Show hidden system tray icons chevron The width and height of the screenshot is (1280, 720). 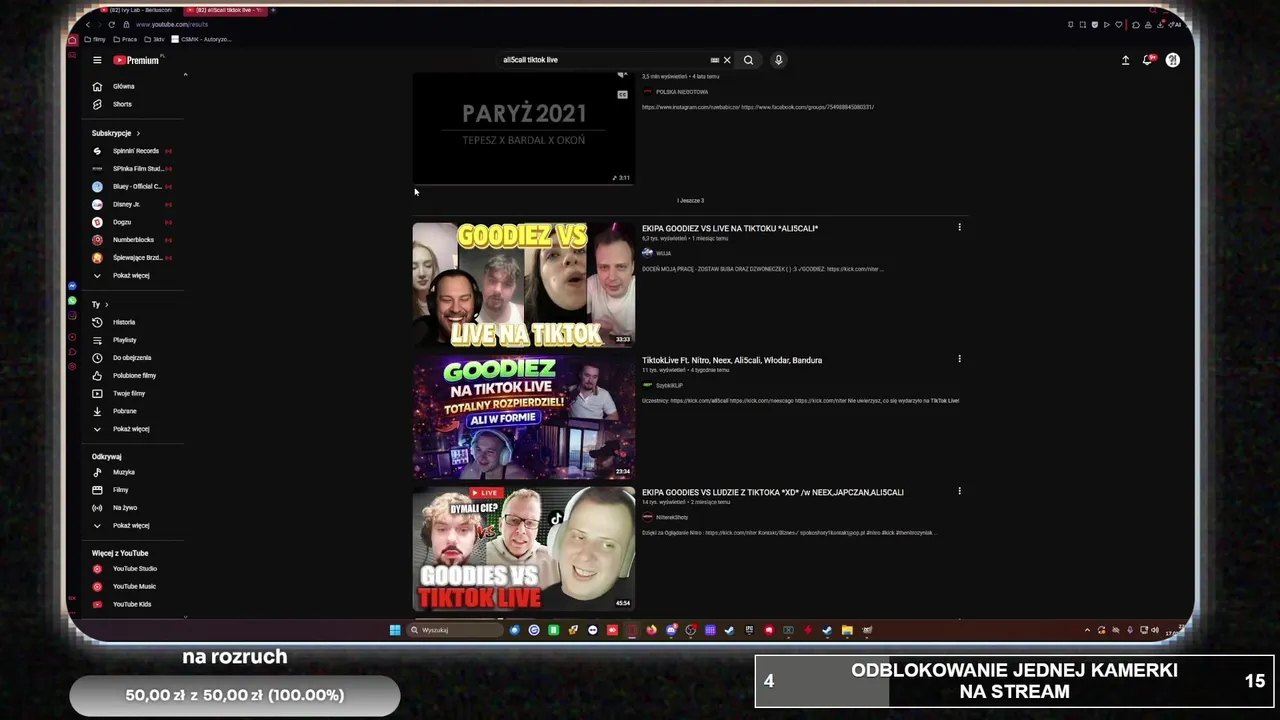pyautogui.click(x=1087, y=630)
